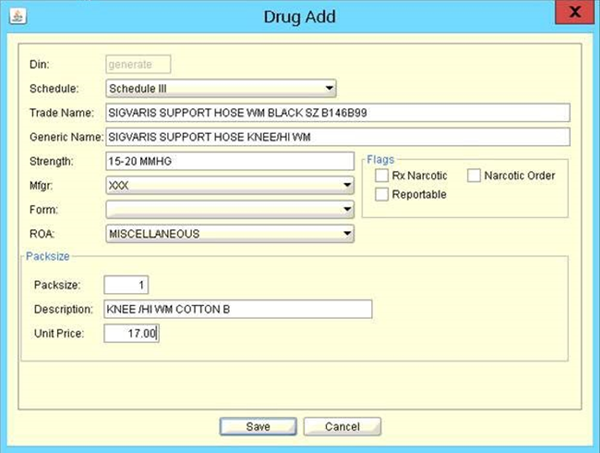Save the new drug entry

[258, 426]
